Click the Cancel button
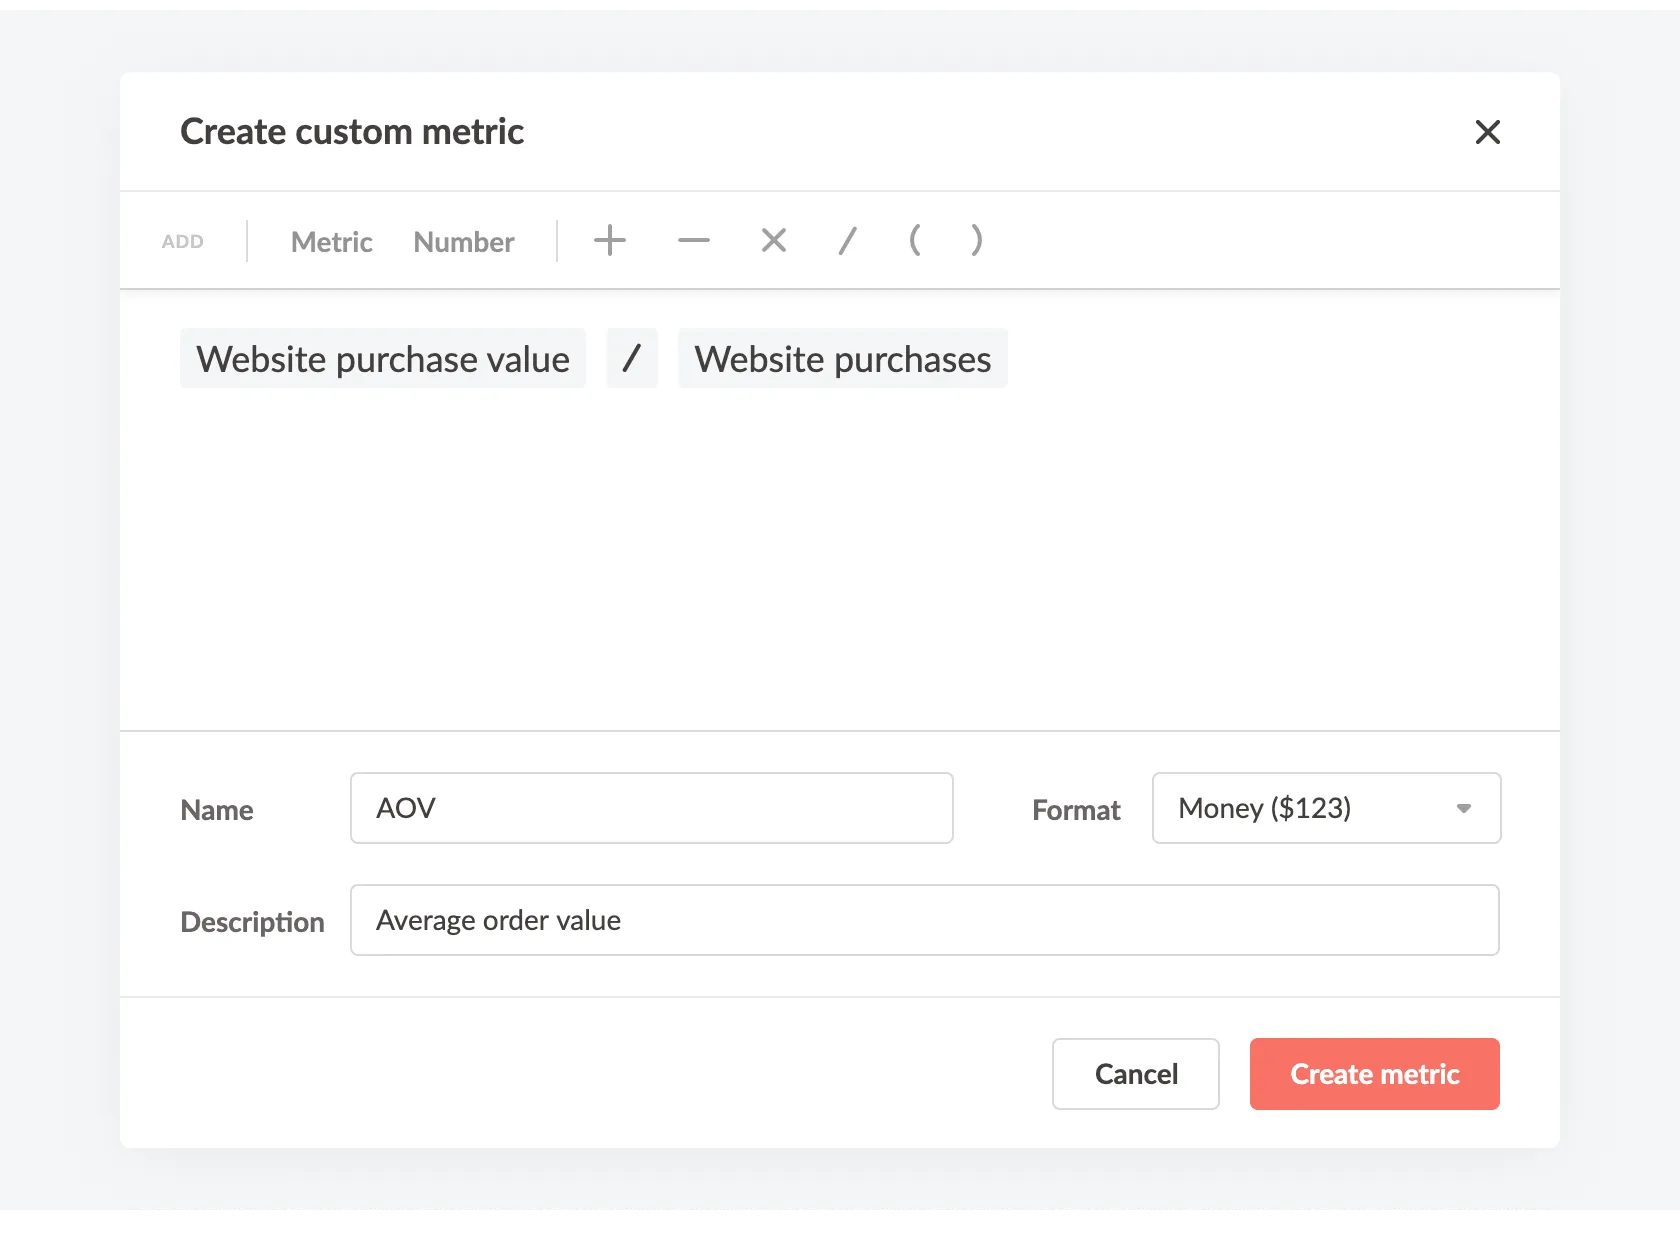 pyautogui.click(x=1135, y=1074)
